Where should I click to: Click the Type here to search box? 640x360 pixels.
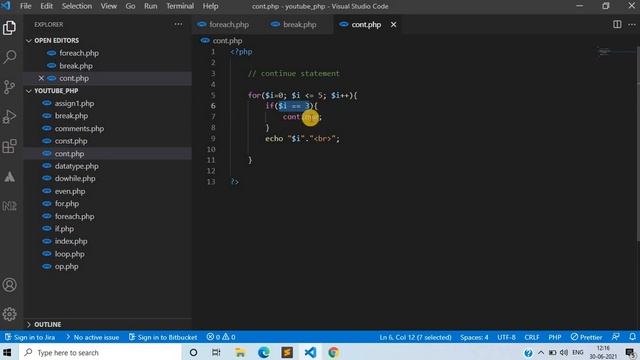click(100, 352)
